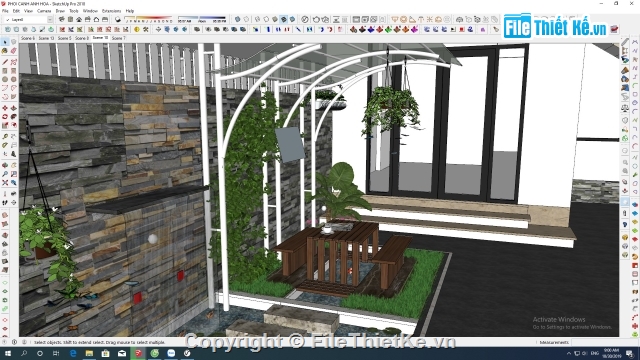Image resolution: width=640 pixels, height=360 pixels.
Task: Activate the Push/Pull tool
Action: coord(13,108)
